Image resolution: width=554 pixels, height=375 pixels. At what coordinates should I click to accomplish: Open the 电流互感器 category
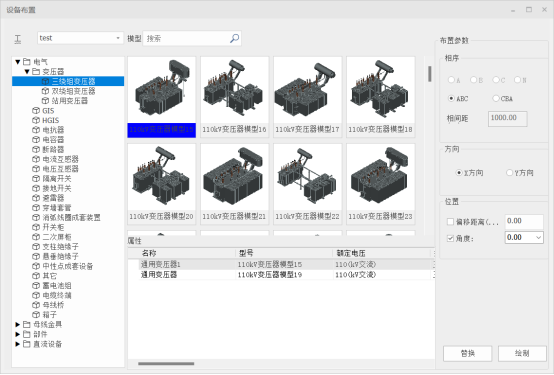(x=55, y=159)
